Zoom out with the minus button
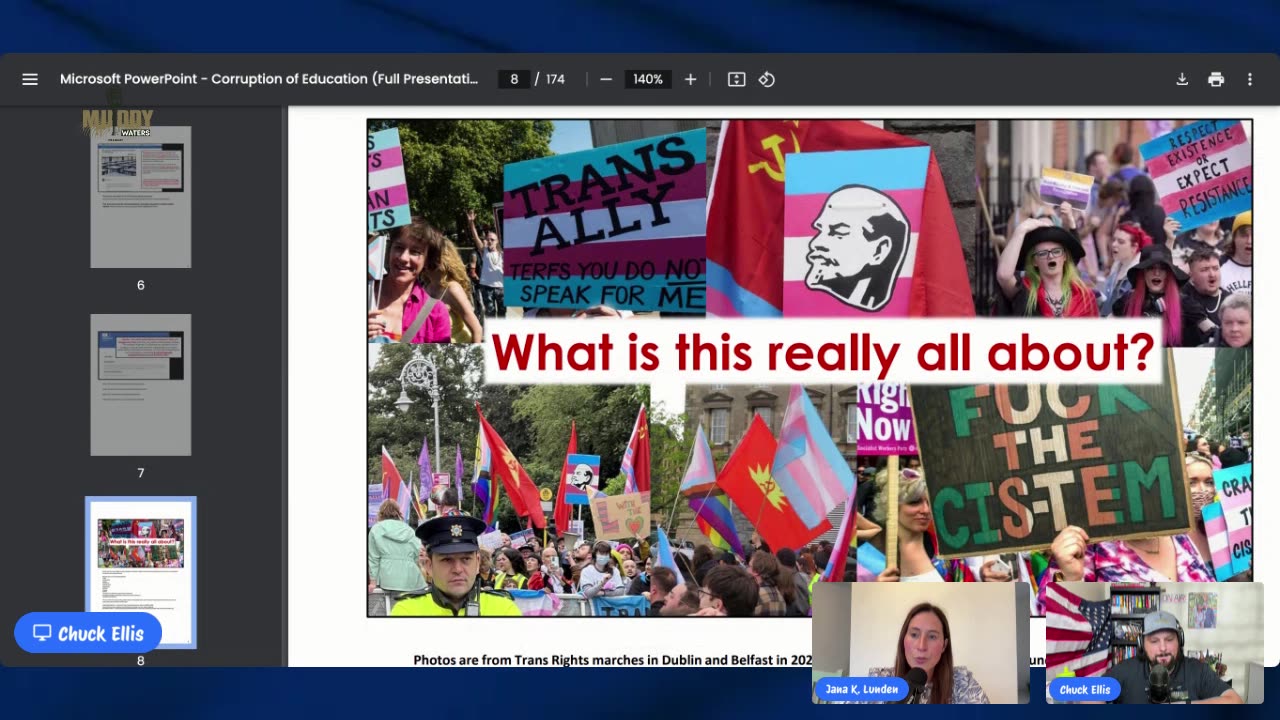The width and height of the screenshot is (1280, 720). (606, 79)
